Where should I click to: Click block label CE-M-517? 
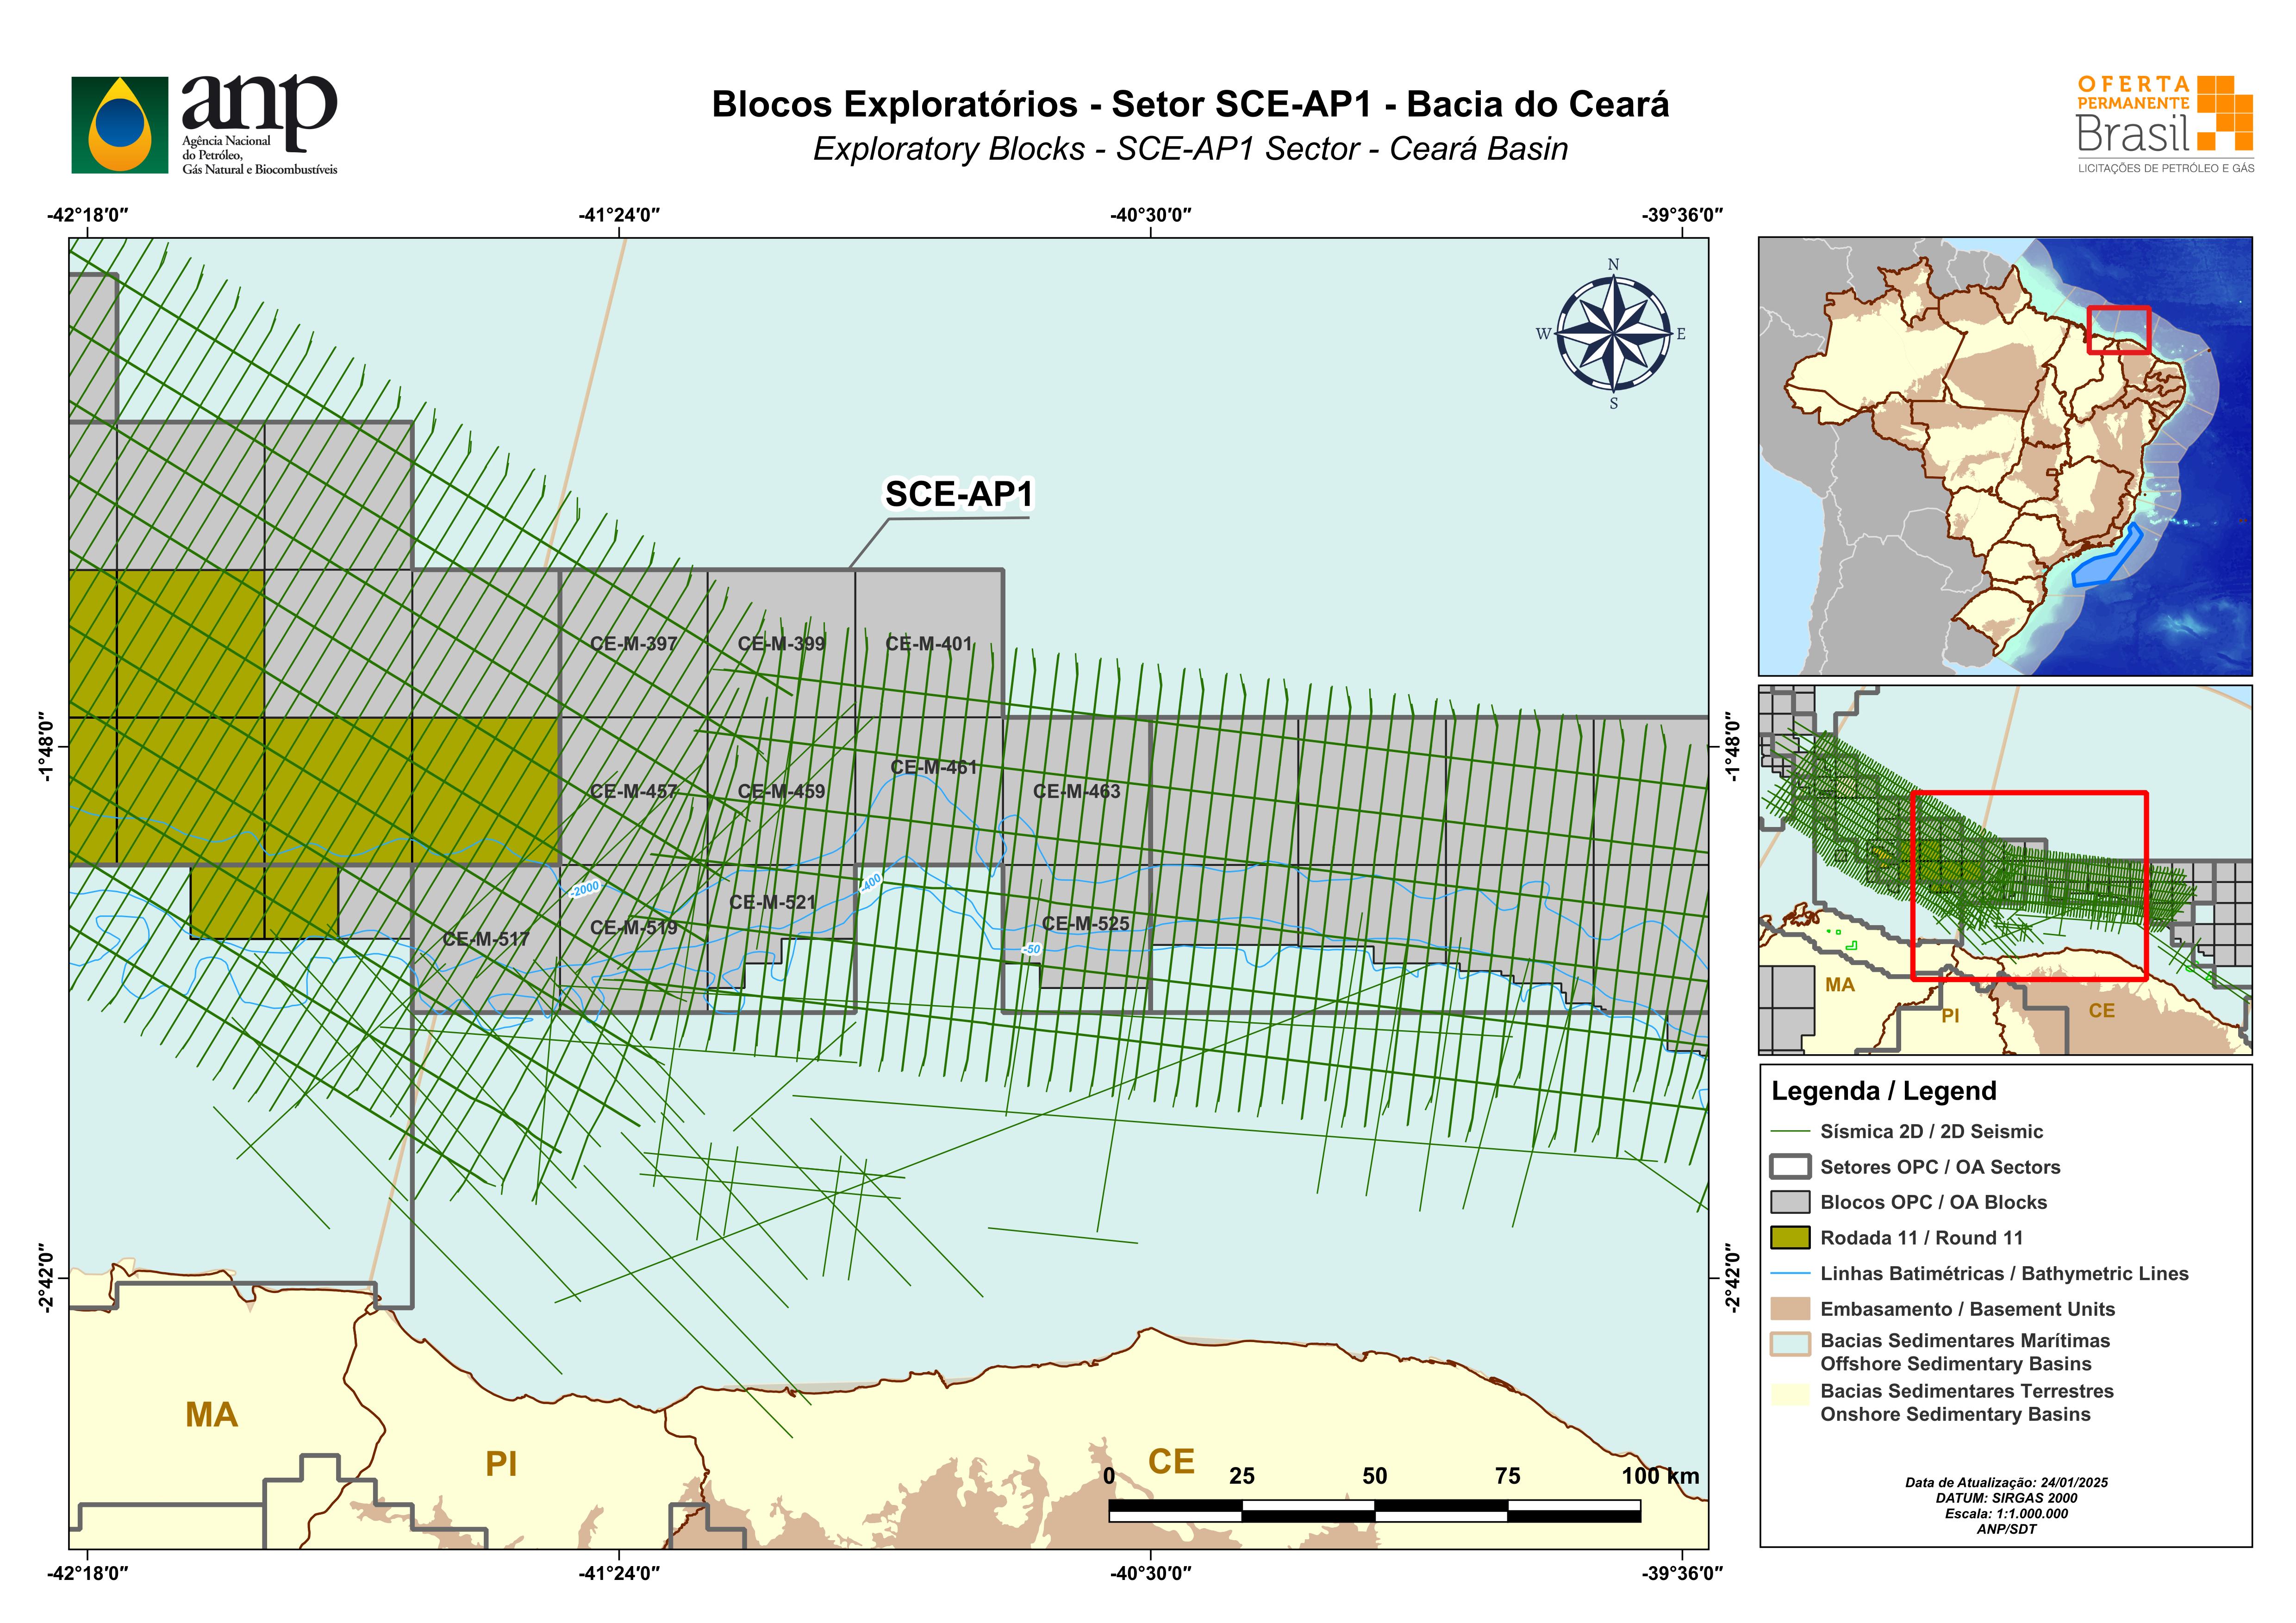486,939
